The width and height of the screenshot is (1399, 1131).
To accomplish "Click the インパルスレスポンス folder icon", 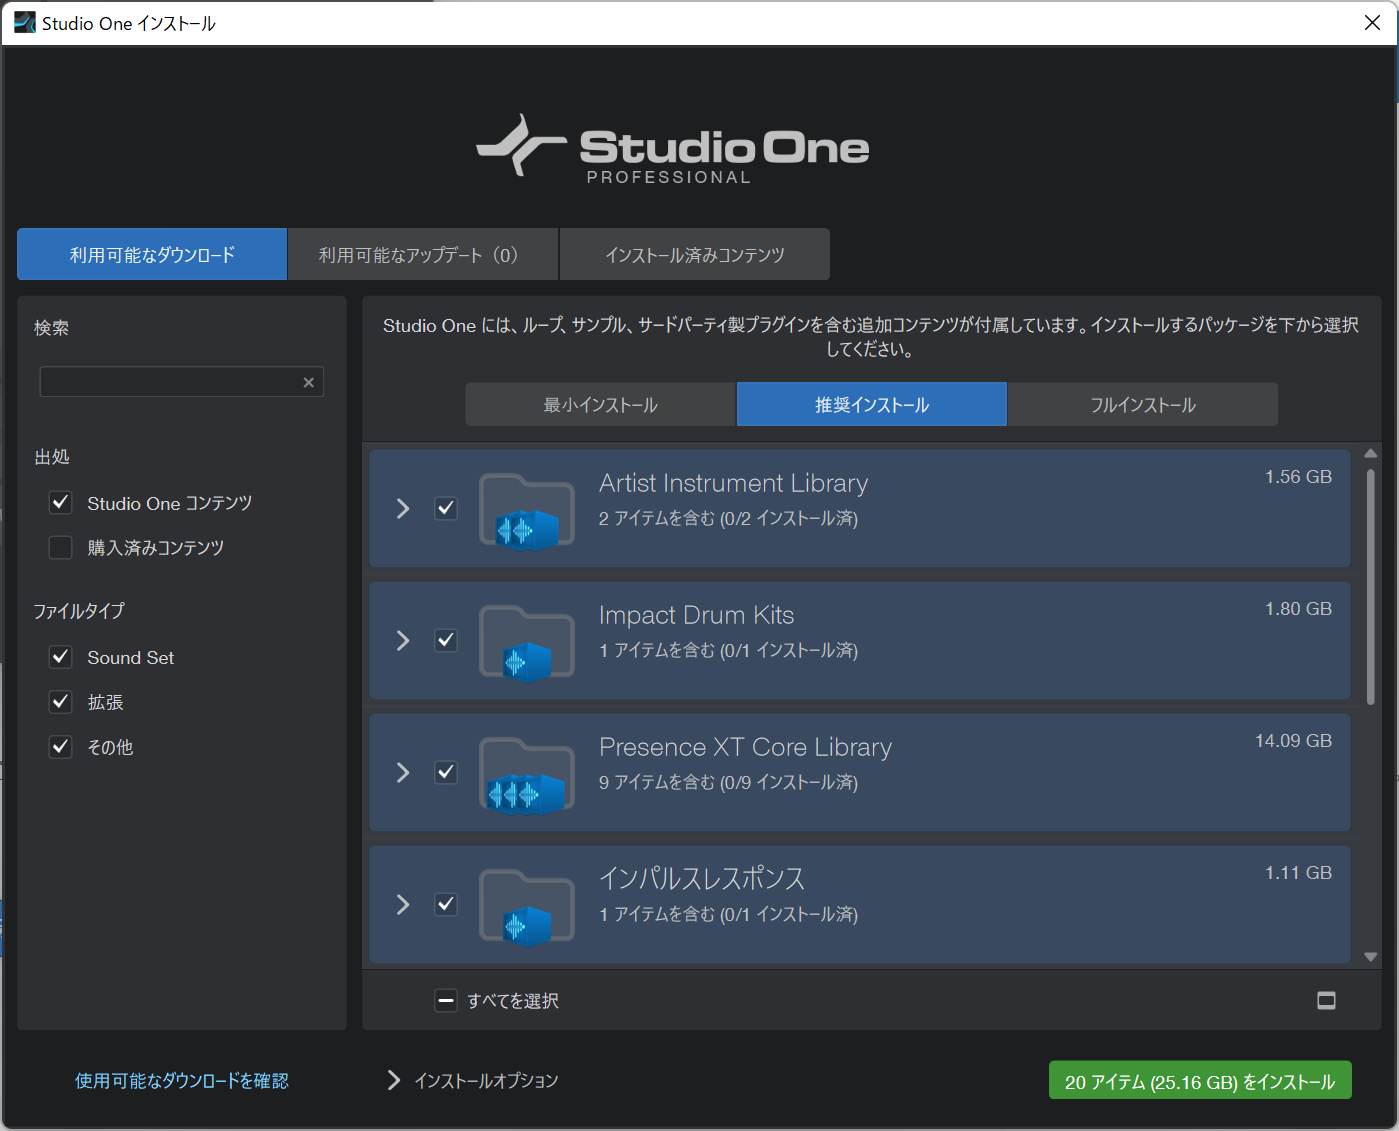I will click(x=527, y=907).
